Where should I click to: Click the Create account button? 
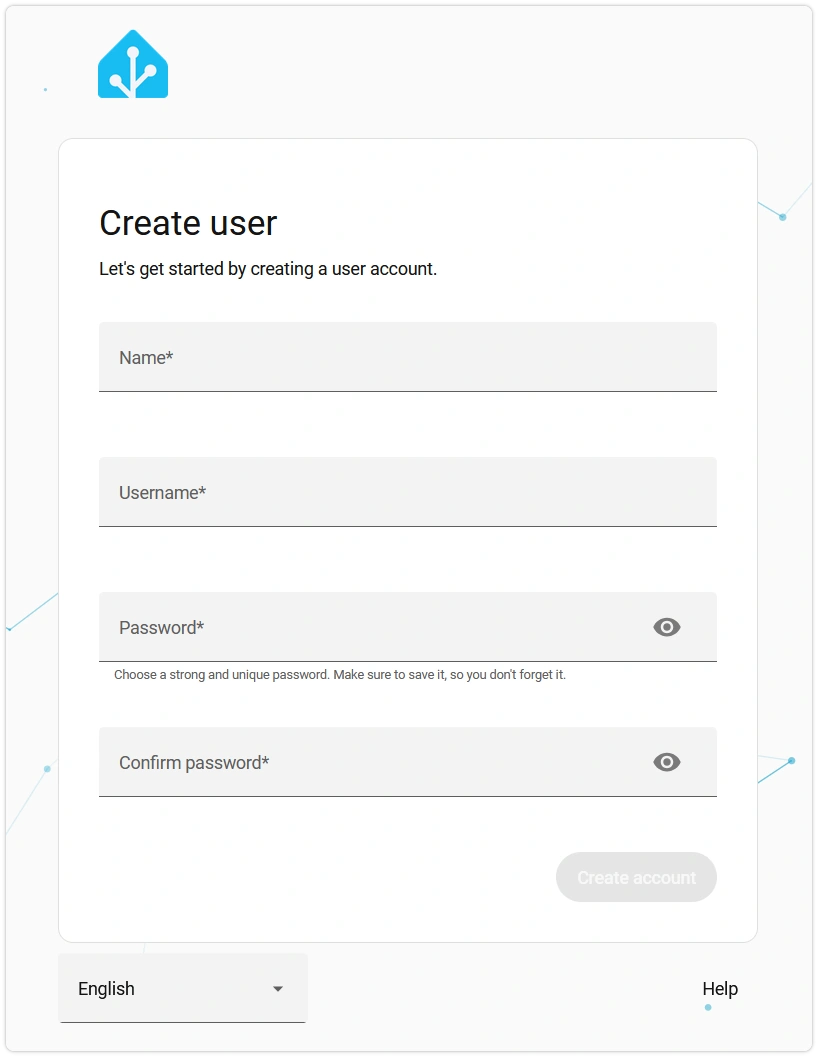636,877
